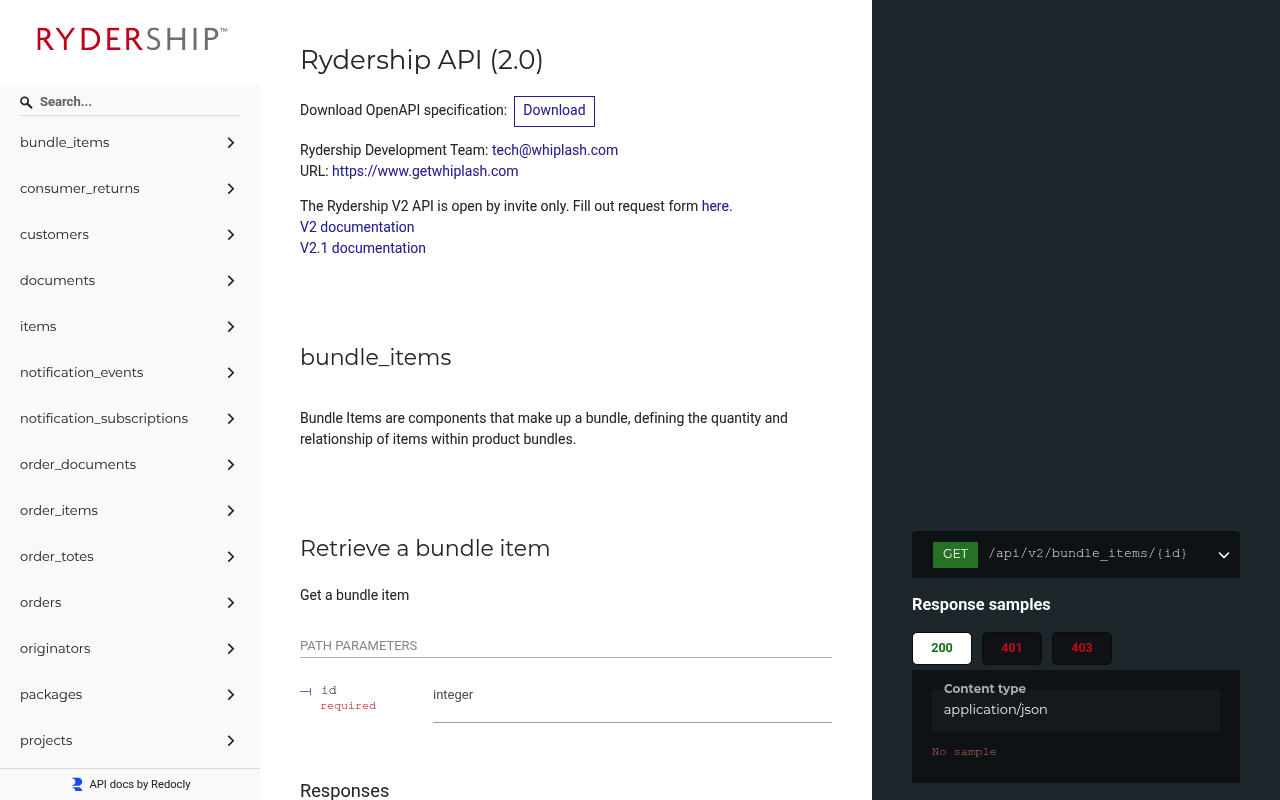Select the 403 response sample tab
Image resolution: width=1280 pixels, height=800 pixels.
[1082, 648]
